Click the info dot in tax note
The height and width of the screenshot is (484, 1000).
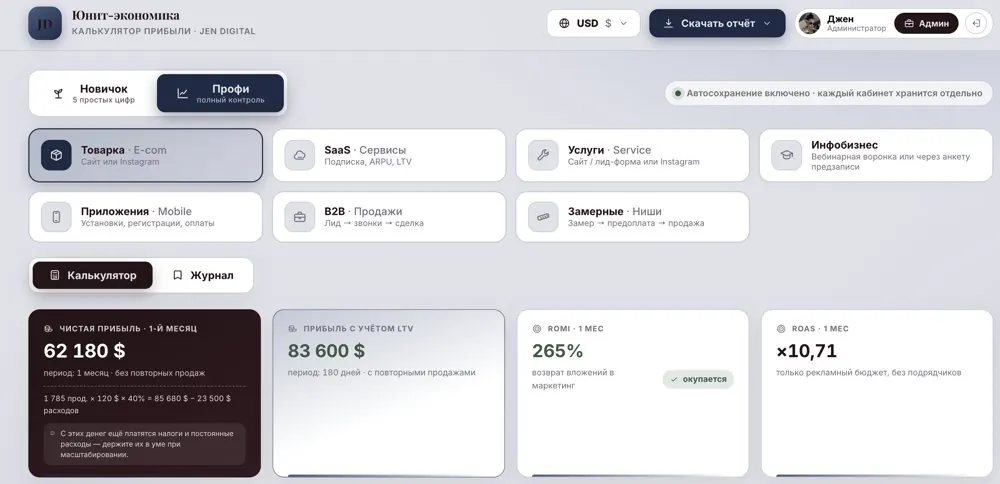[53, 433]
